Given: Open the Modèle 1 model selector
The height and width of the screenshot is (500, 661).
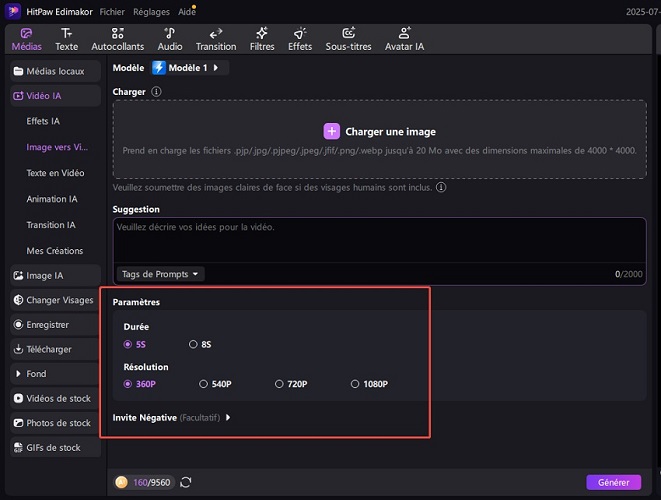Looking at the screenshot, I should (x=190, y=68).
